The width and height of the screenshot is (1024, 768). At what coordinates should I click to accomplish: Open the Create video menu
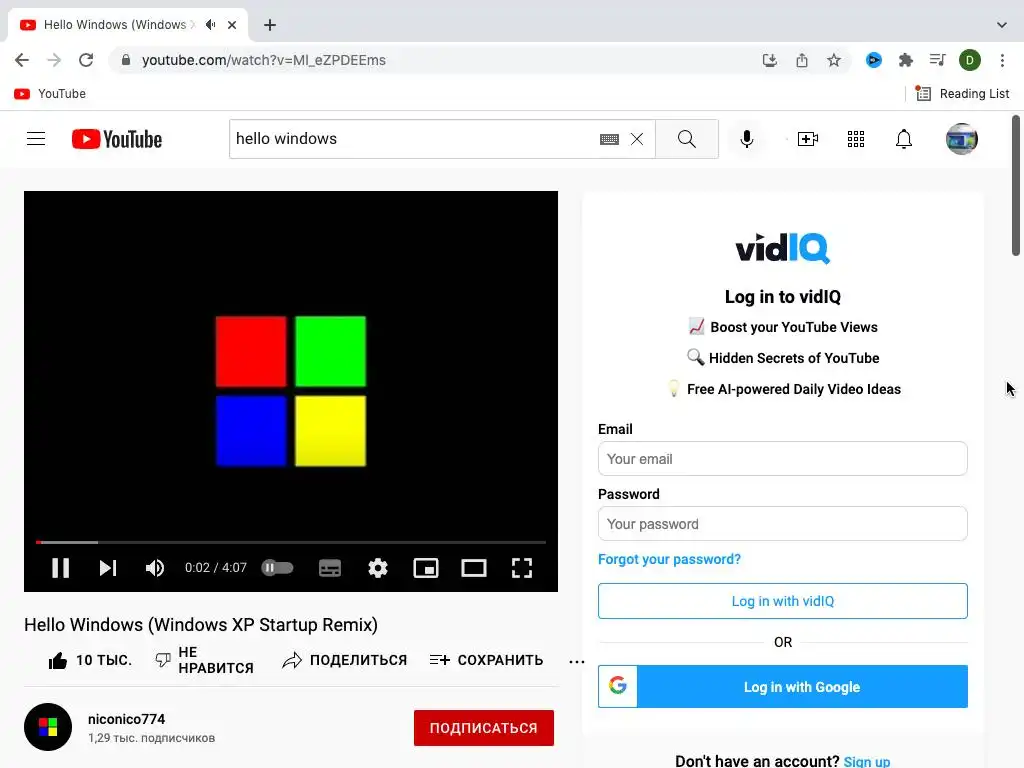pos(808,138)
